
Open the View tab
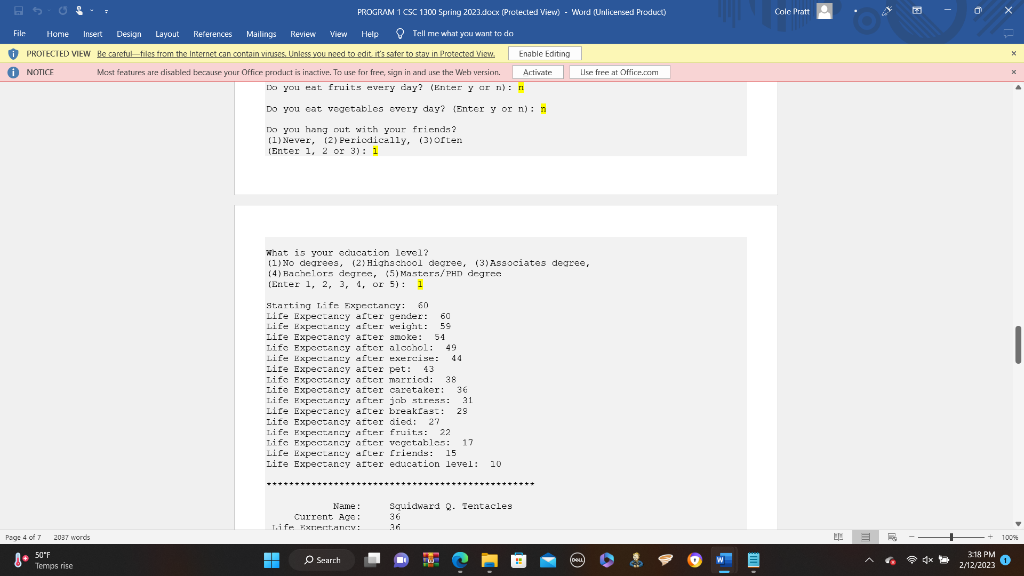(x=338, y=34)
